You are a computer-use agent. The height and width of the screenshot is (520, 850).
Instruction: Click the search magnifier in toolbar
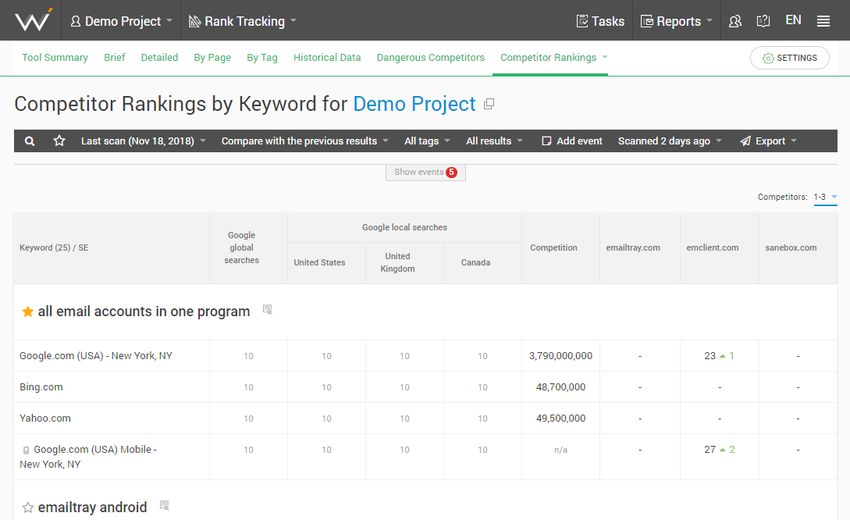tap(30, 141)
